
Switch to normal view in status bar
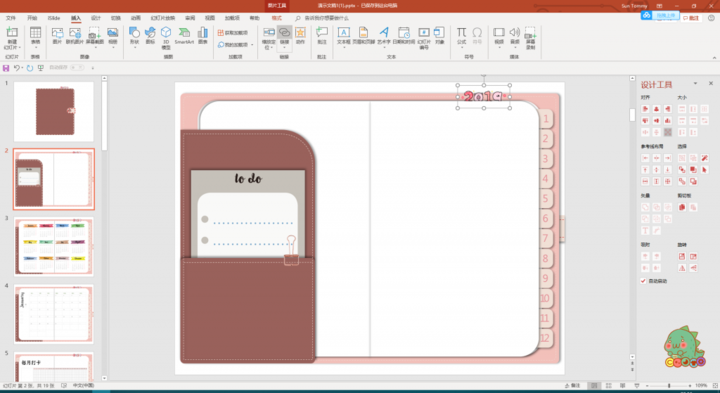[594, 386]
